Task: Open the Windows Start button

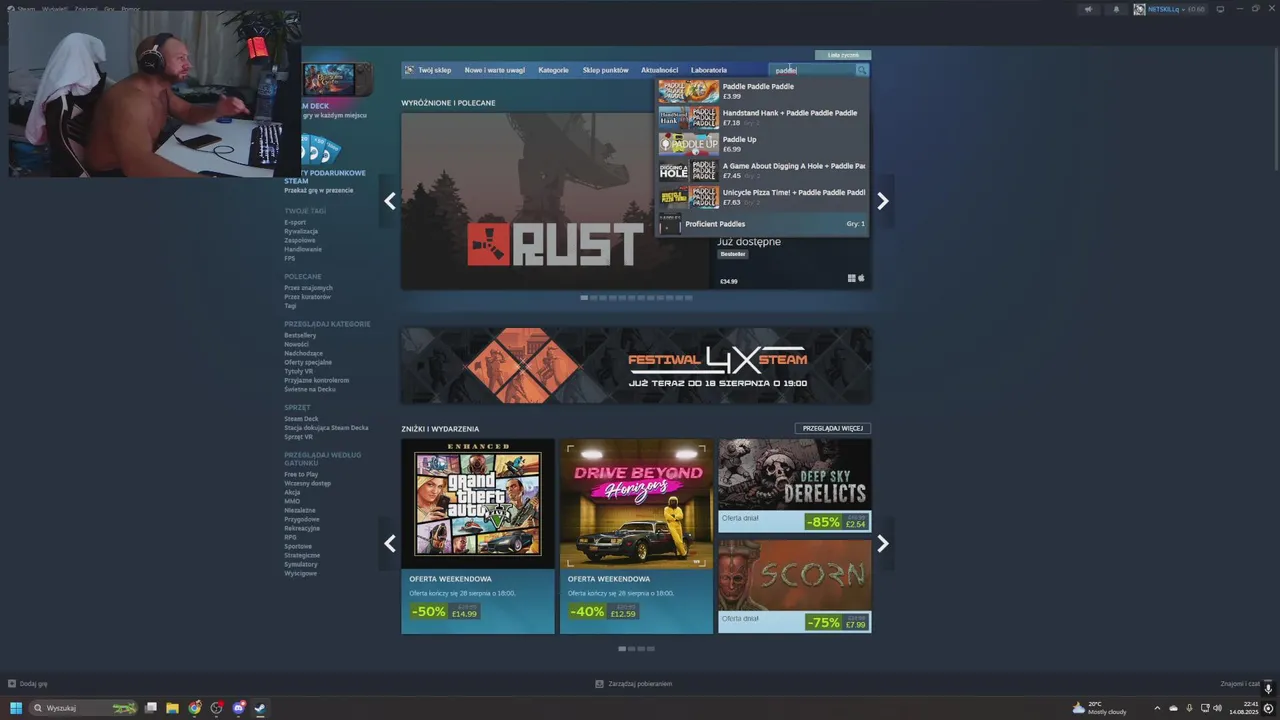Action: coord(15,708)
